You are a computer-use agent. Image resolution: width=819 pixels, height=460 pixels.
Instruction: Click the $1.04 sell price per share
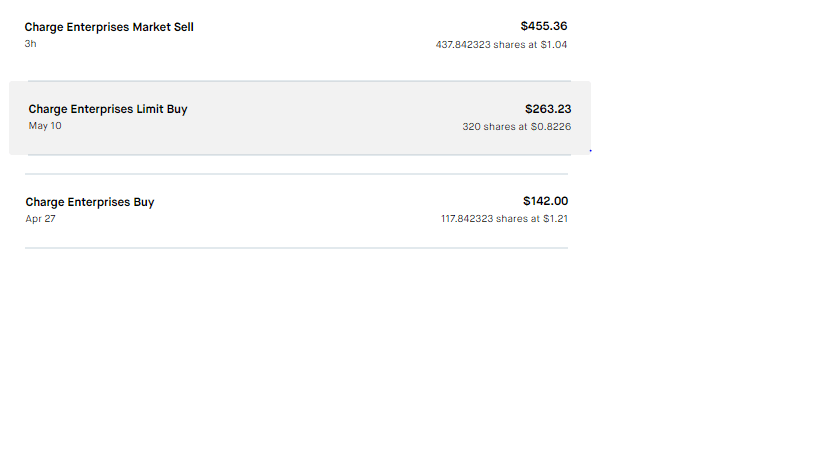coord(554,44)
